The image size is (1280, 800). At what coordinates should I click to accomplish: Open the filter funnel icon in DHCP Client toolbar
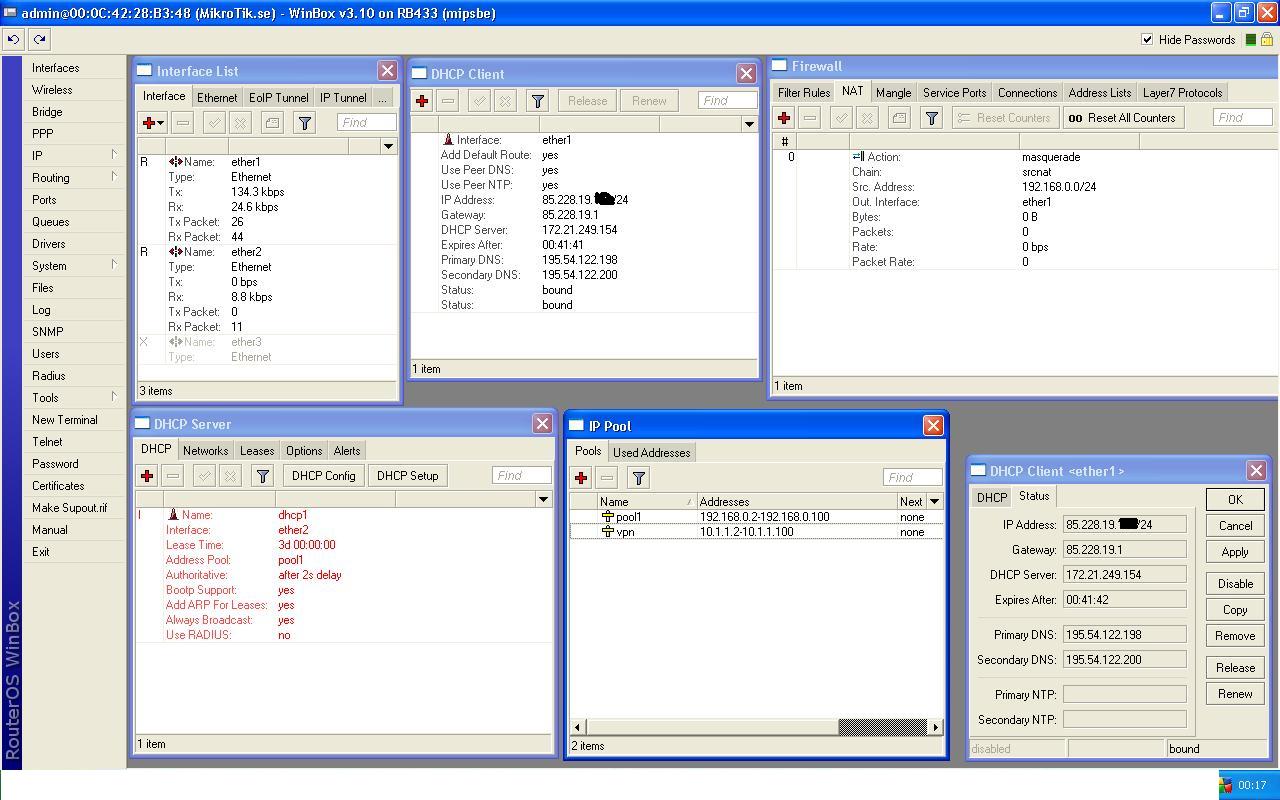[x=537, y=100]
